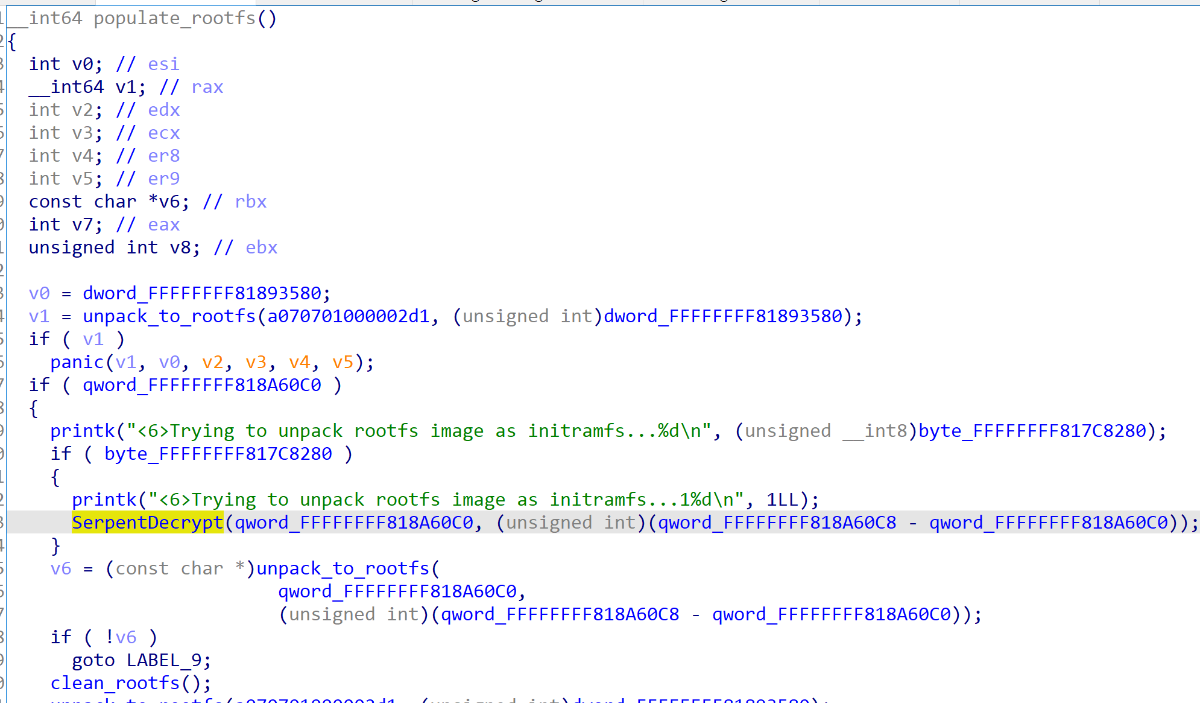Click the __int64 return type of populate_rootfs
This screenshot has height=703, width=1200.
click(x=45, y=19)
